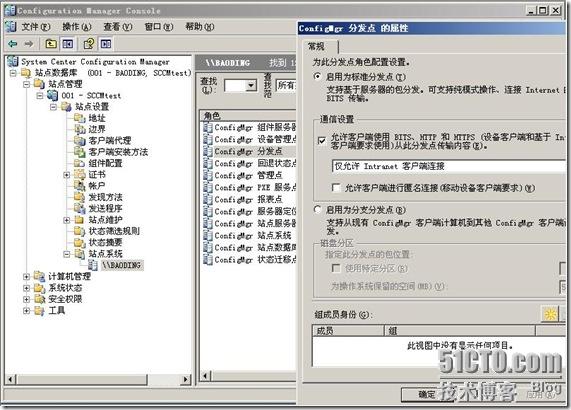Click left scroll arrow of tree pane

(11, 379)
